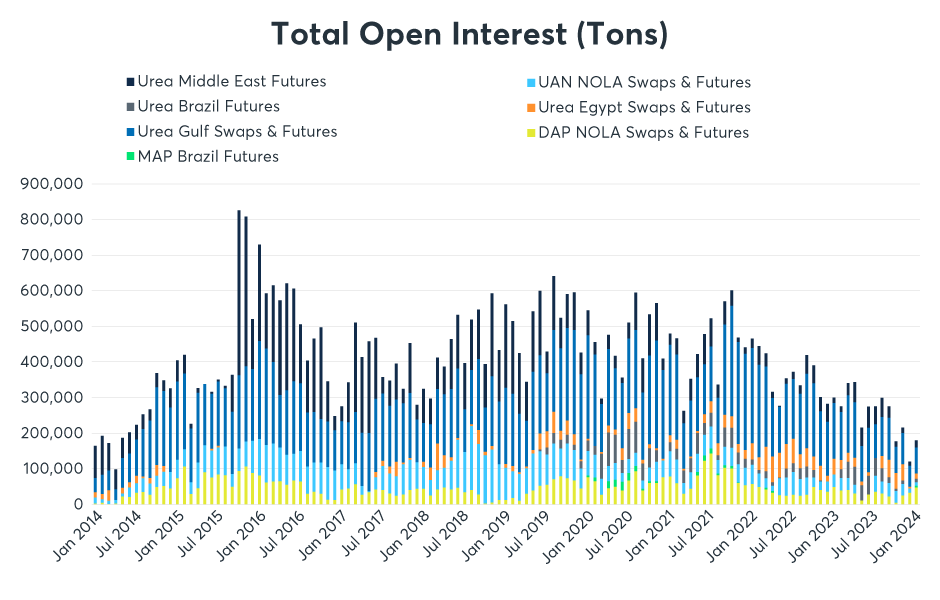Hide the Urea Egypt Swaps & Futures series label
Screen dimensions: 940x600
644,108
